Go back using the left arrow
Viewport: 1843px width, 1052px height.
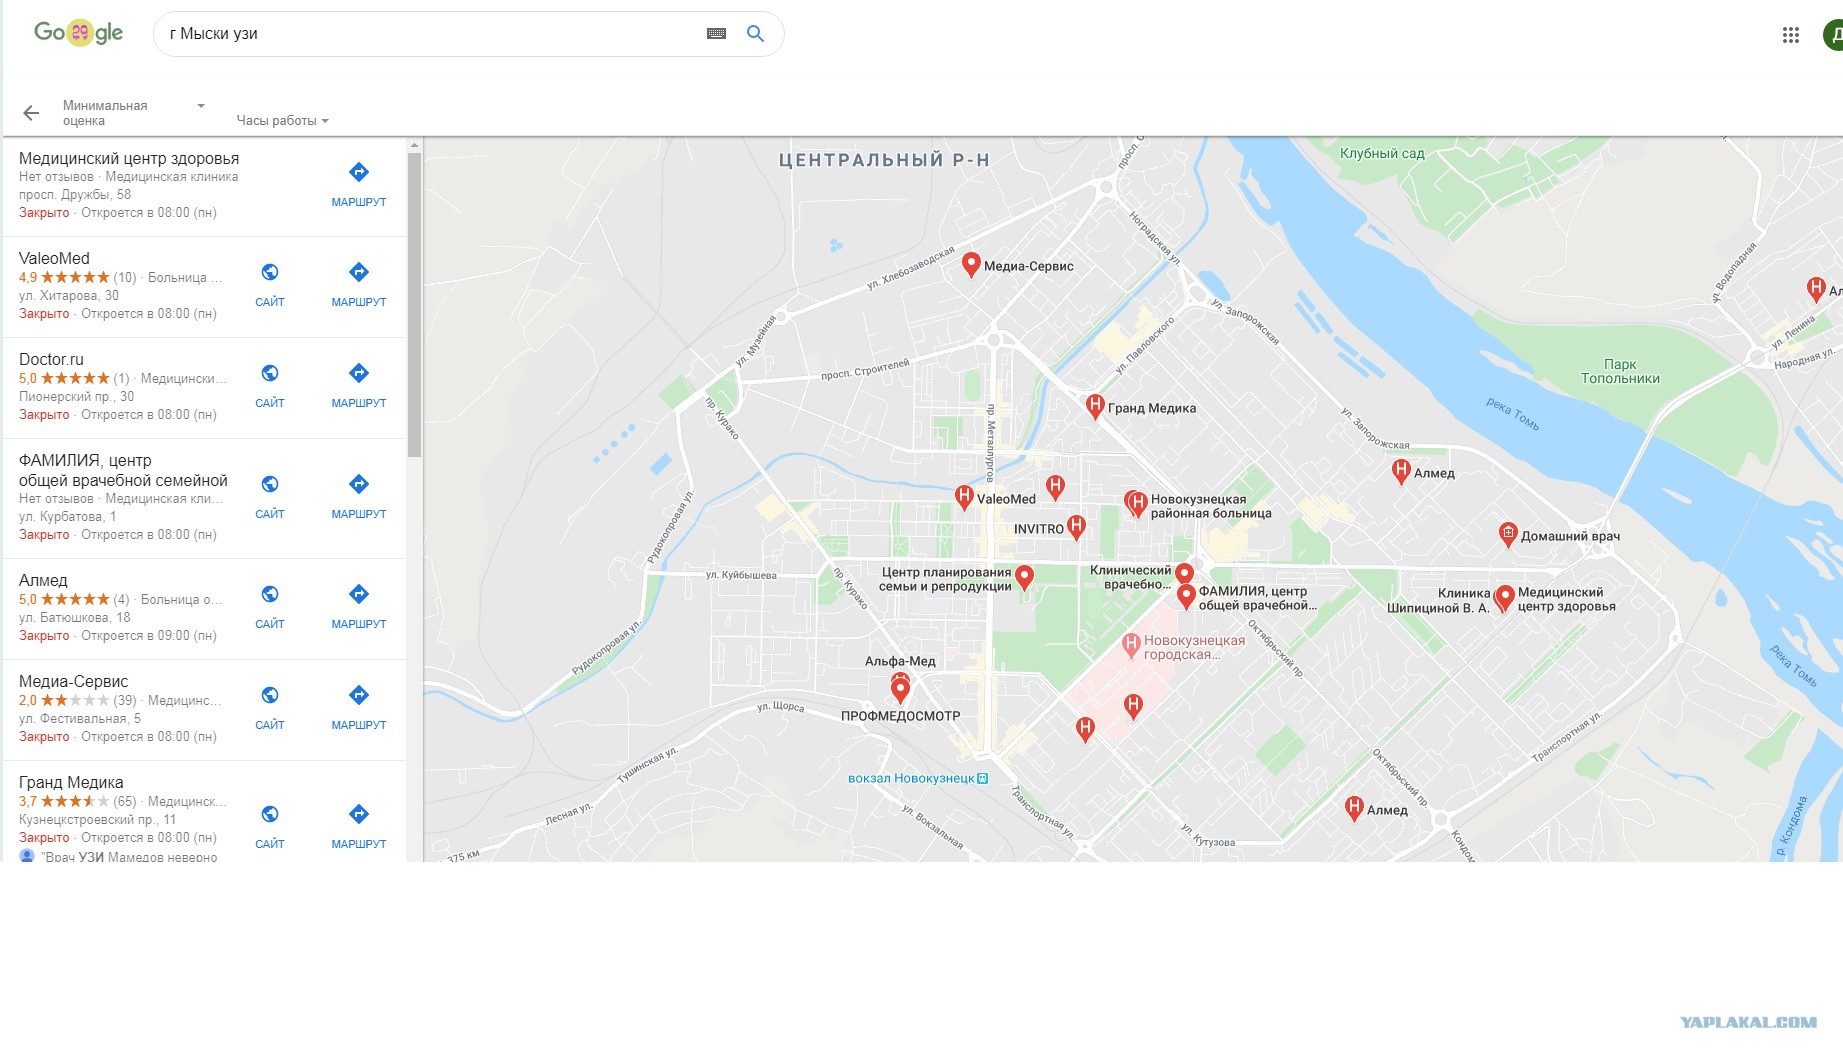coord(31,113)
